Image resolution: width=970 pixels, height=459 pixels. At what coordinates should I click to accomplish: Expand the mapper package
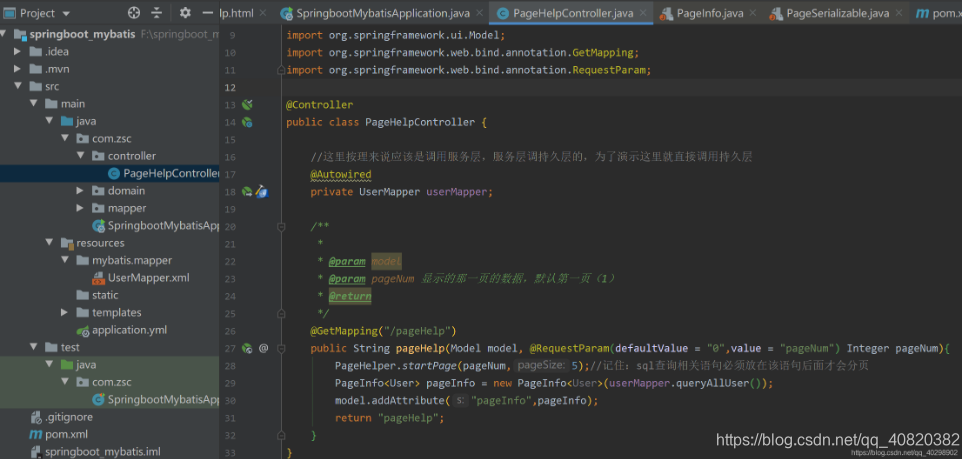(x=80, y=208)
